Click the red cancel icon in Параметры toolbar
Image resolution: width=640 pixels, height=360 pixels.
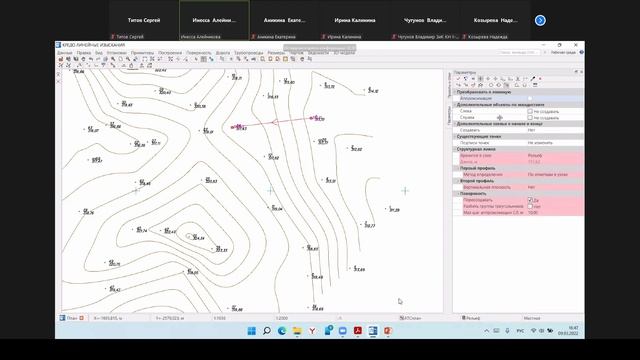[x=540, y=78]
